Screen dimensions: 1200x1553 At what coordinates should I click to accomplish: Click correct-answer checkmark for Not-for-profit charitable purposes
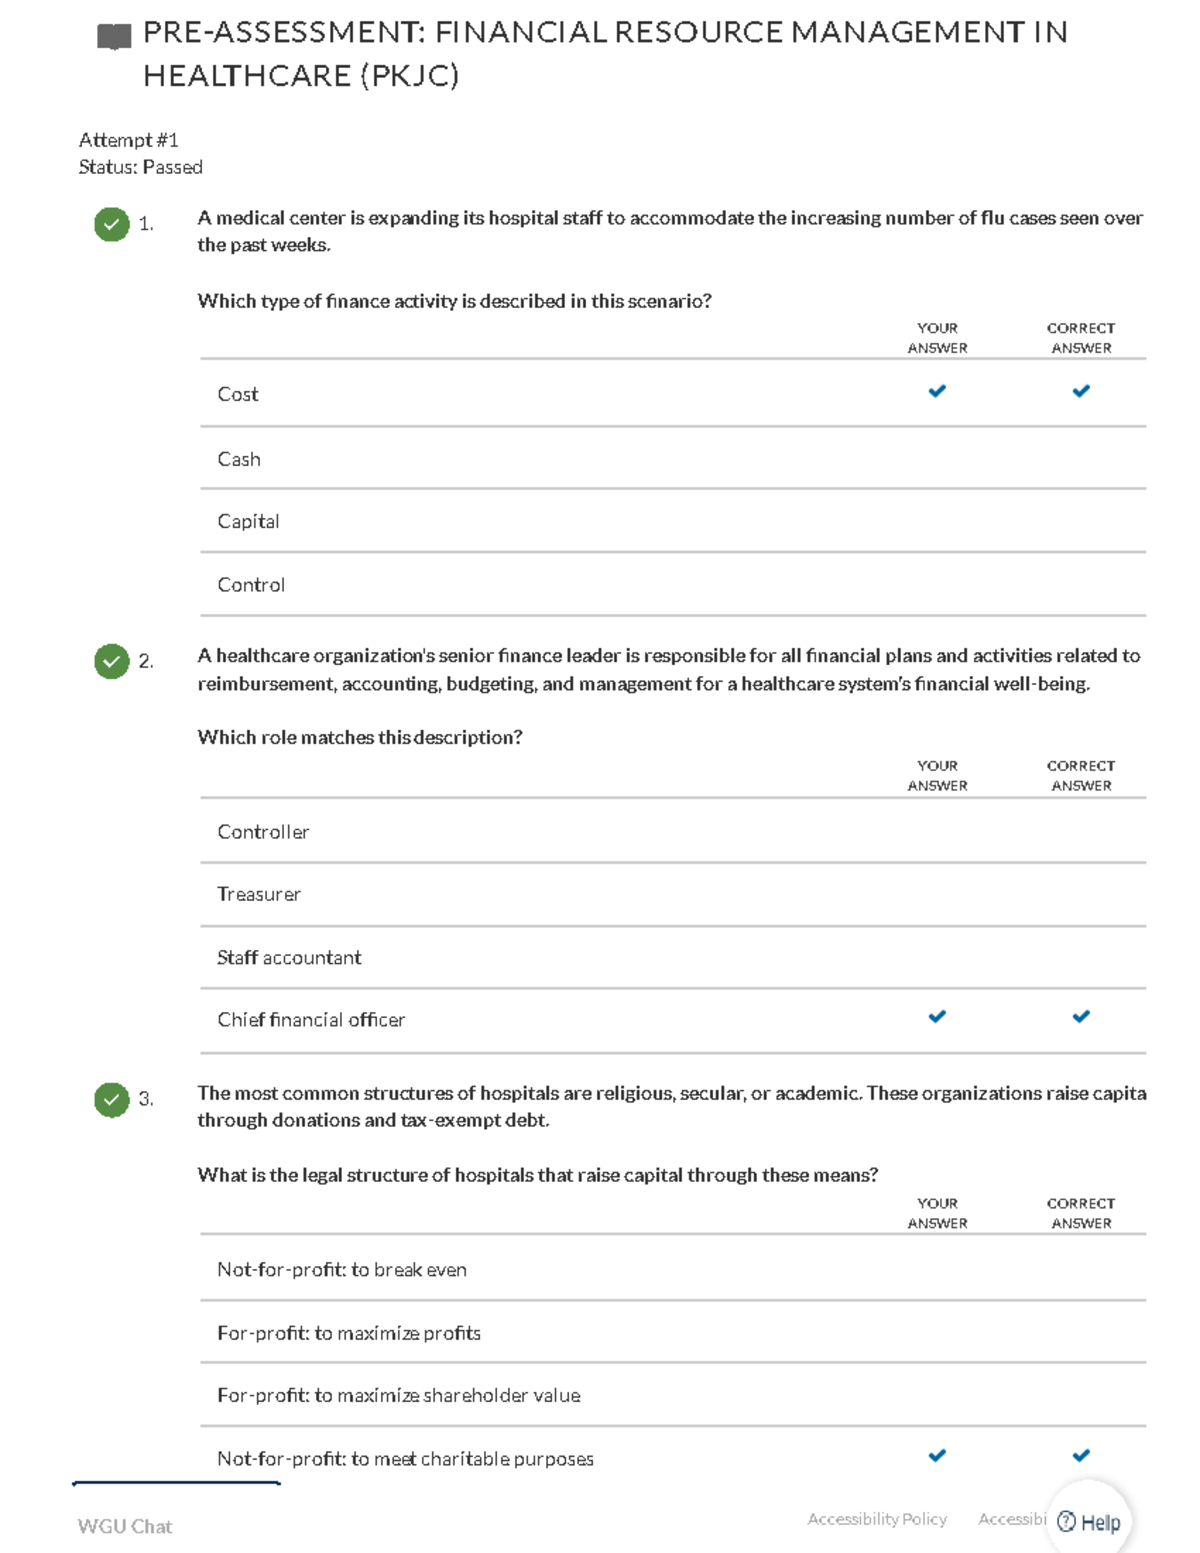1081,1456
